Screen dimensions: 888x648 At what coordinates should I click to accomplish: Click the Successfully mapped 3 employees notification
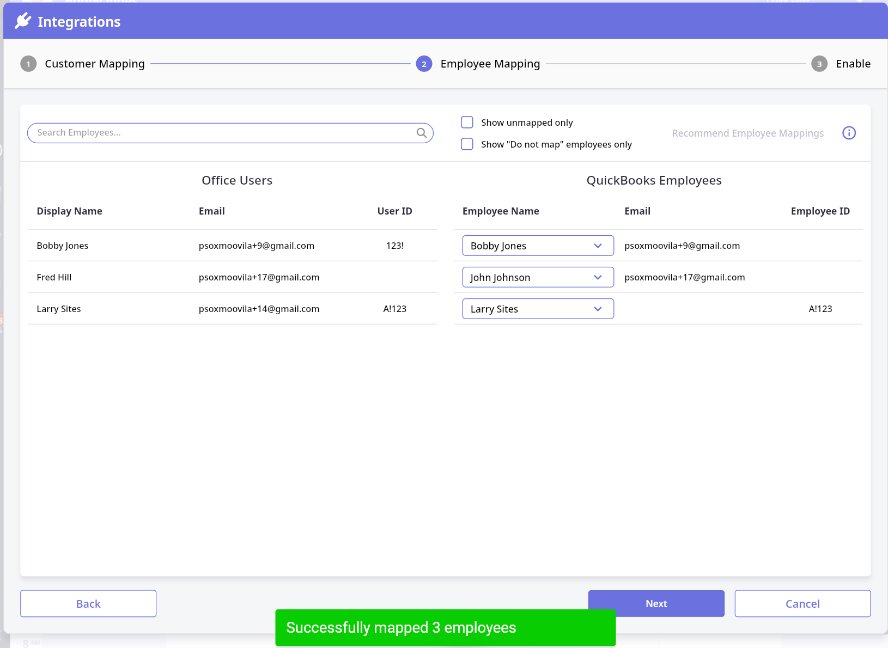tap(445, 628)
